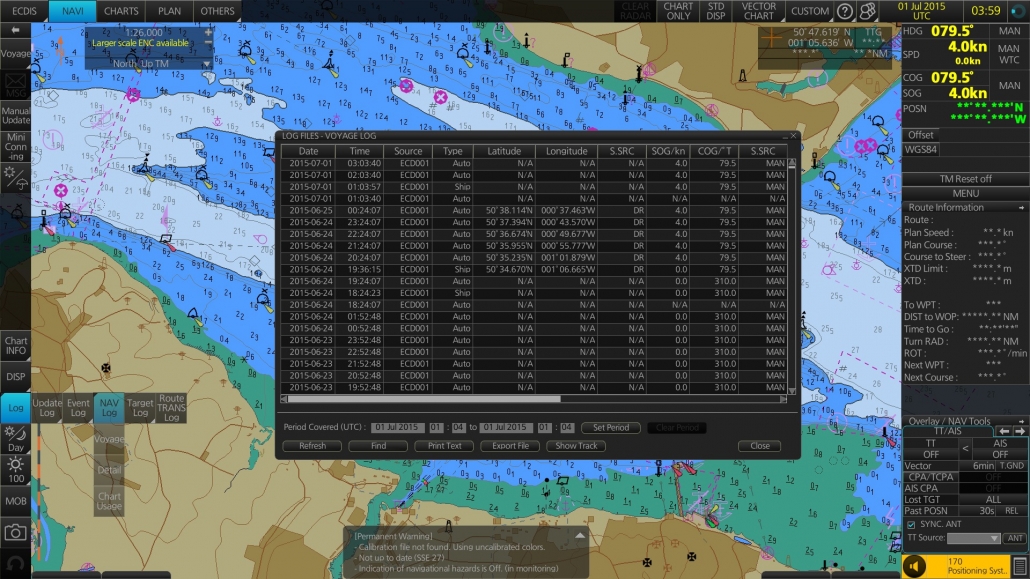Click Print Text button
The height and width of the screenshot is (579, 1030).
tap(445, 446)
